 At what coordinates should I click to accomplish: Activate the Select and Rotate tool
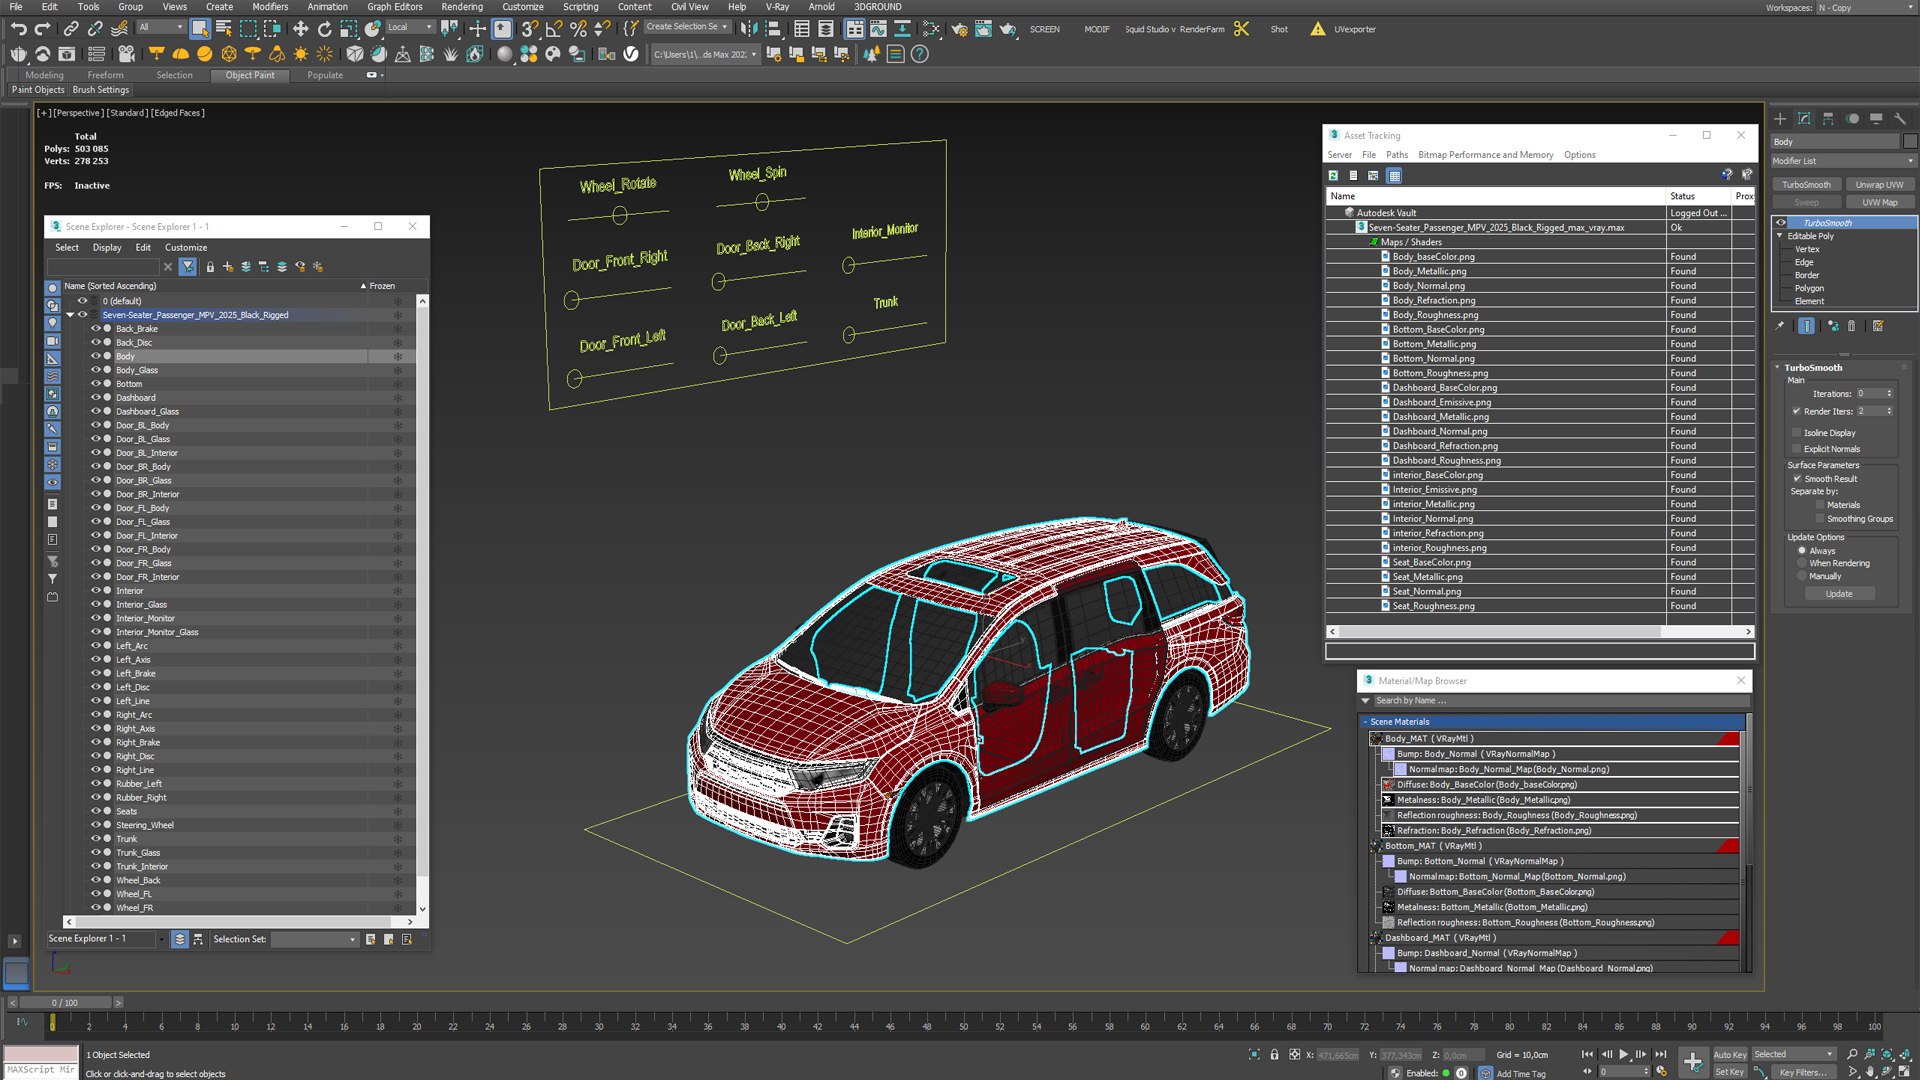(325, 29)
